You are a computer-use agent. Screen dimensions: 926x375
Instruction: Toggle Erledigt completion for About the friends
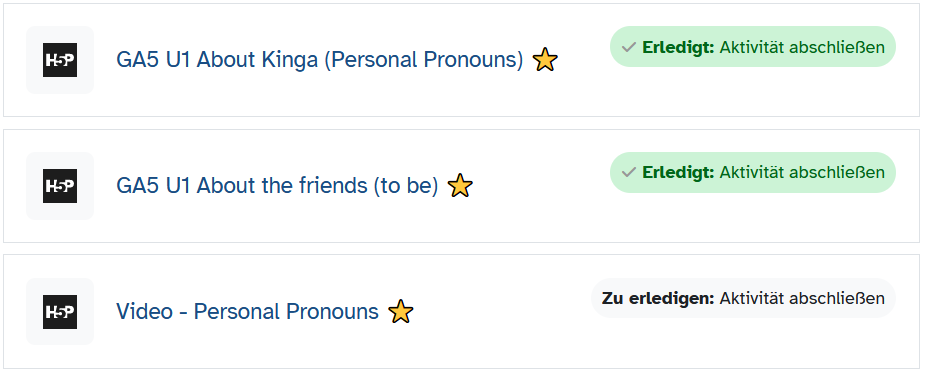[x=752, y=172]
